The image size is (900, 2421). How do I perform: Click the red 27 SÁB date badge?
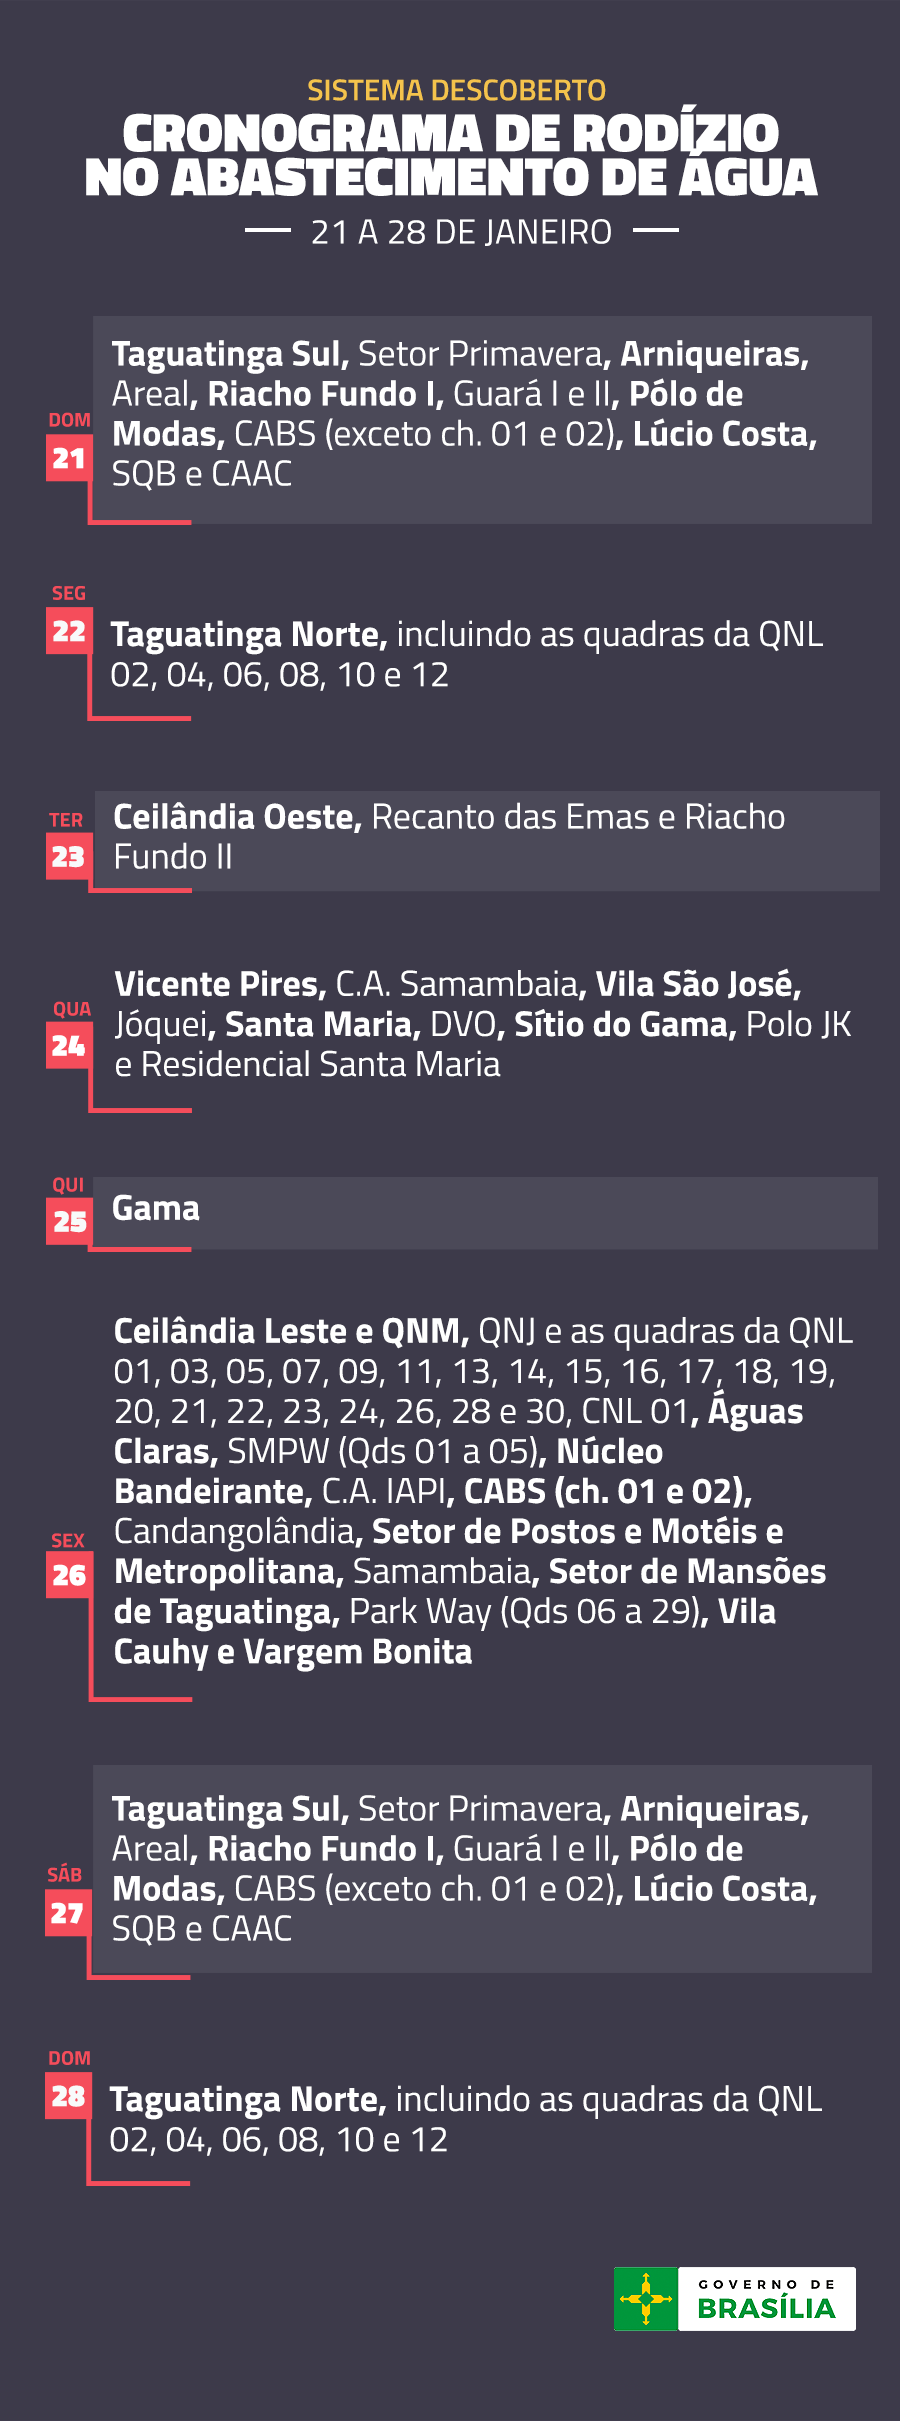(x=69, y=1913)
